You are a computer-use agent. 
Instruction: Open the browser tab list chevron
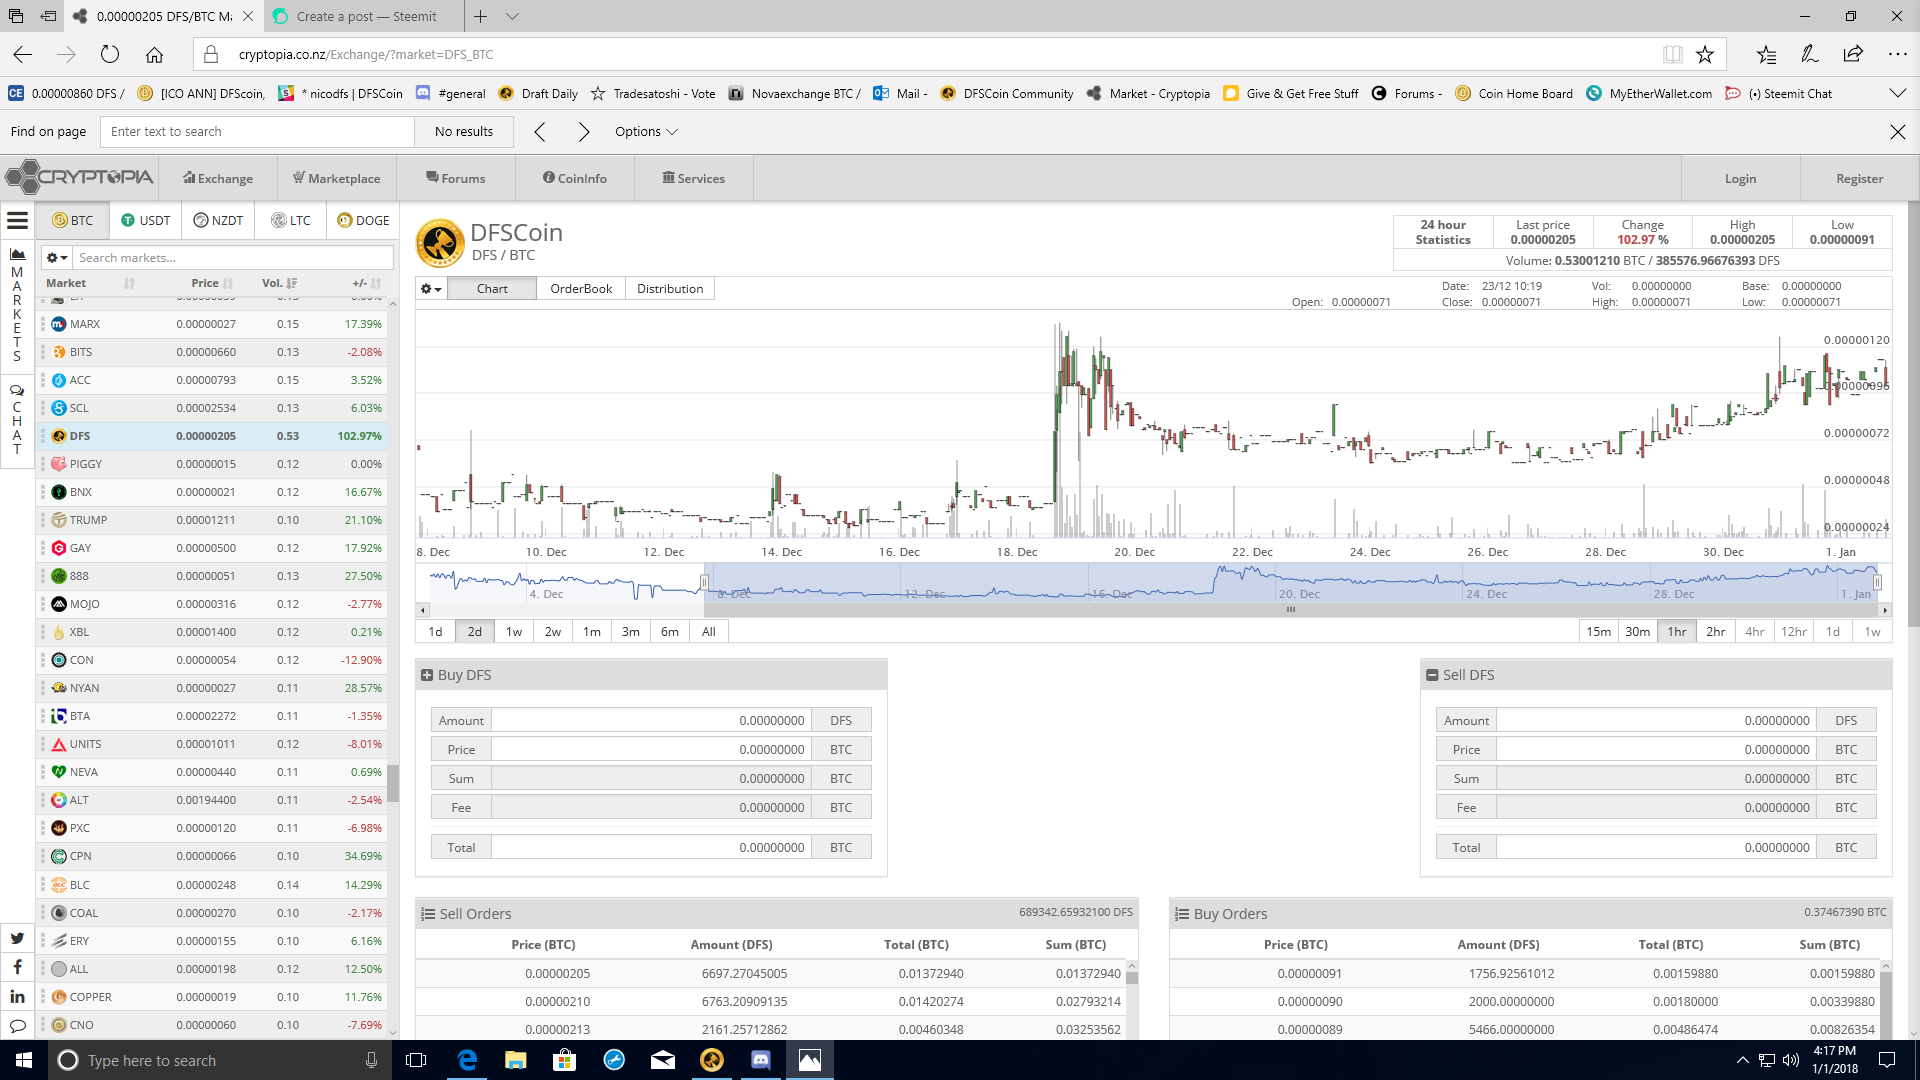512,16
